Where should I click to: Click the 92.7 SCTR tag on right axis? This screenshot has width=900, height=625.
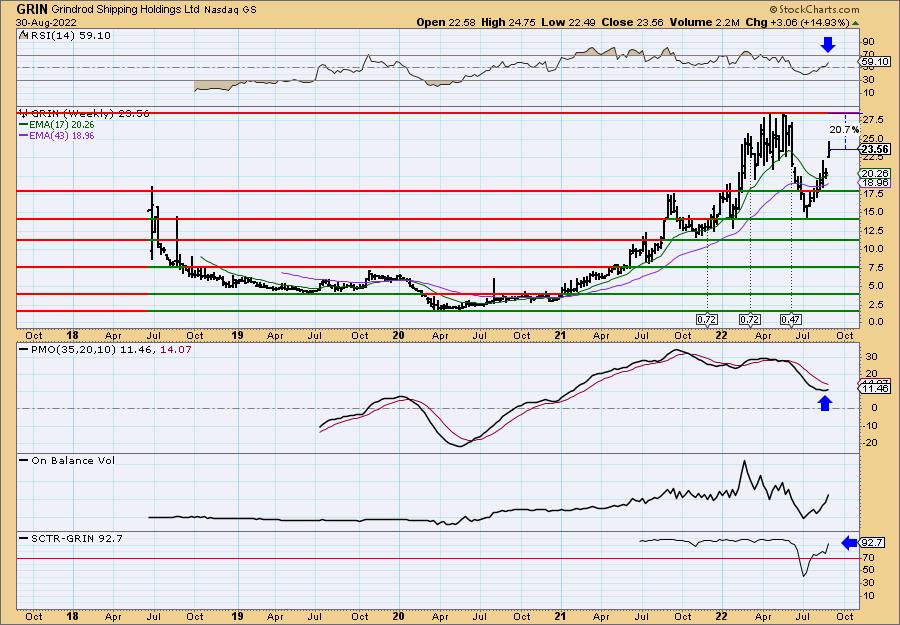click(x=873, y=542)
